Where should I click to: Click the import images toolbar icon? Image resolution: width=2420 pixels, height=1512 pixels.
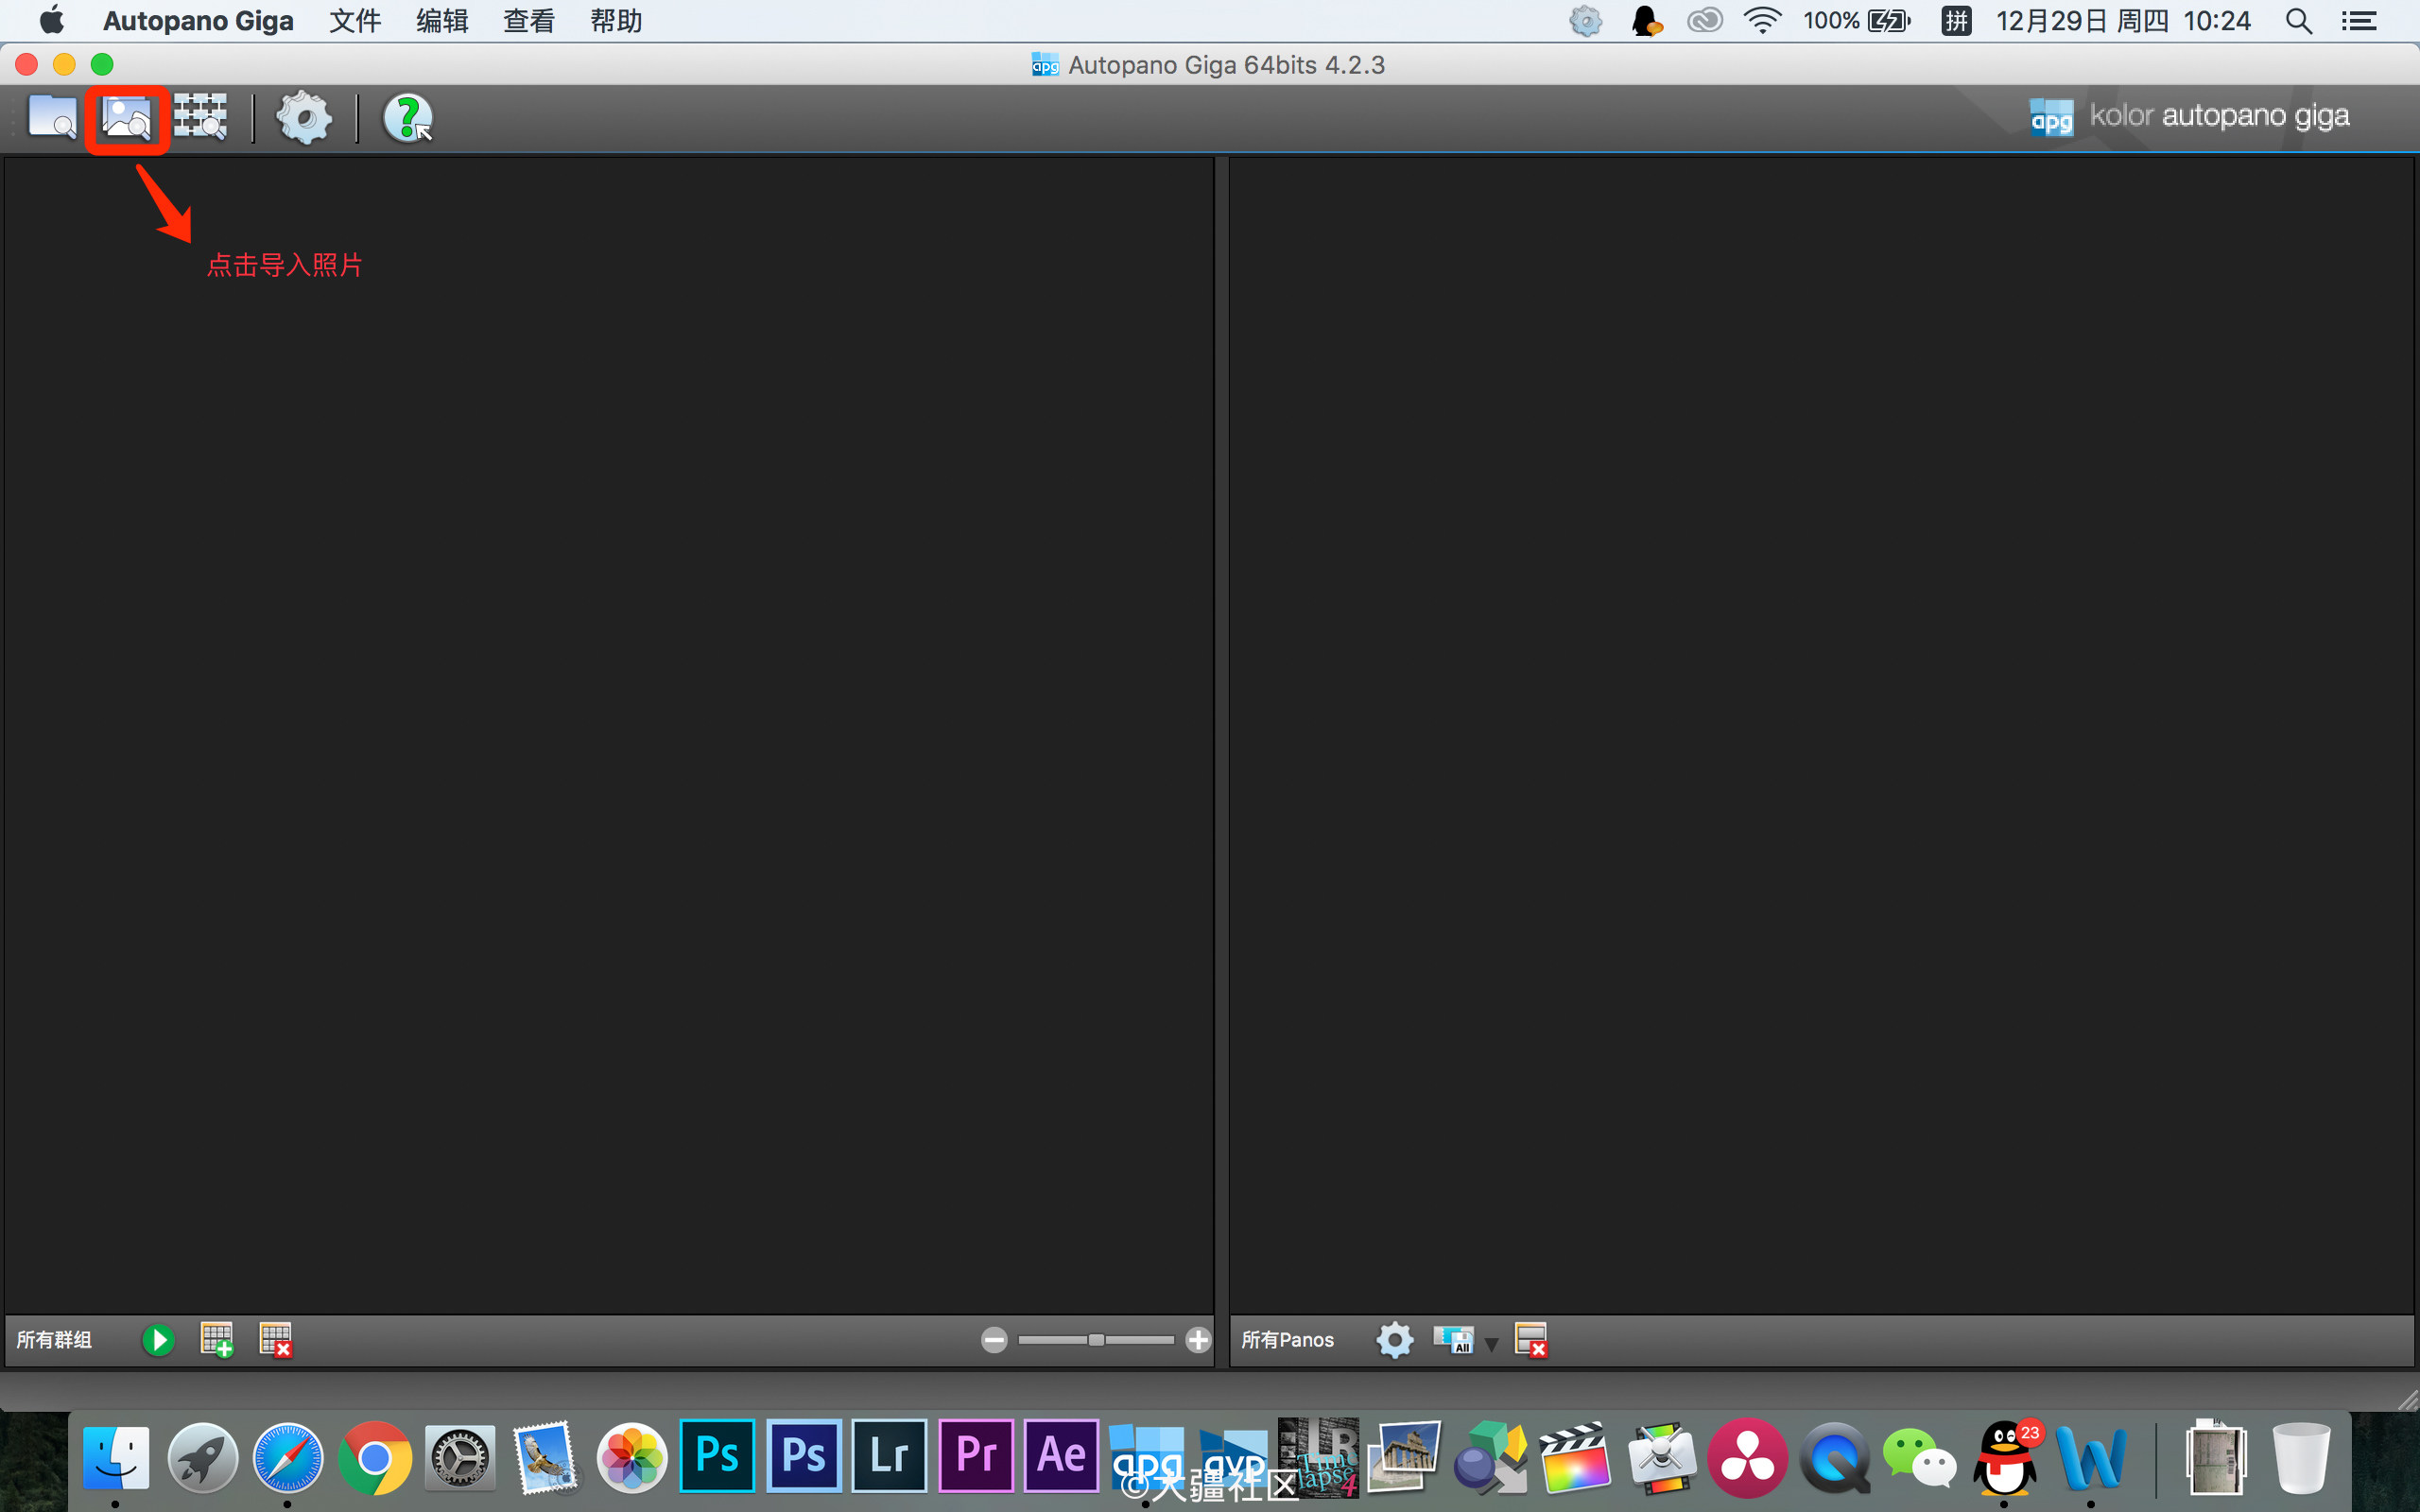point(127,118)
